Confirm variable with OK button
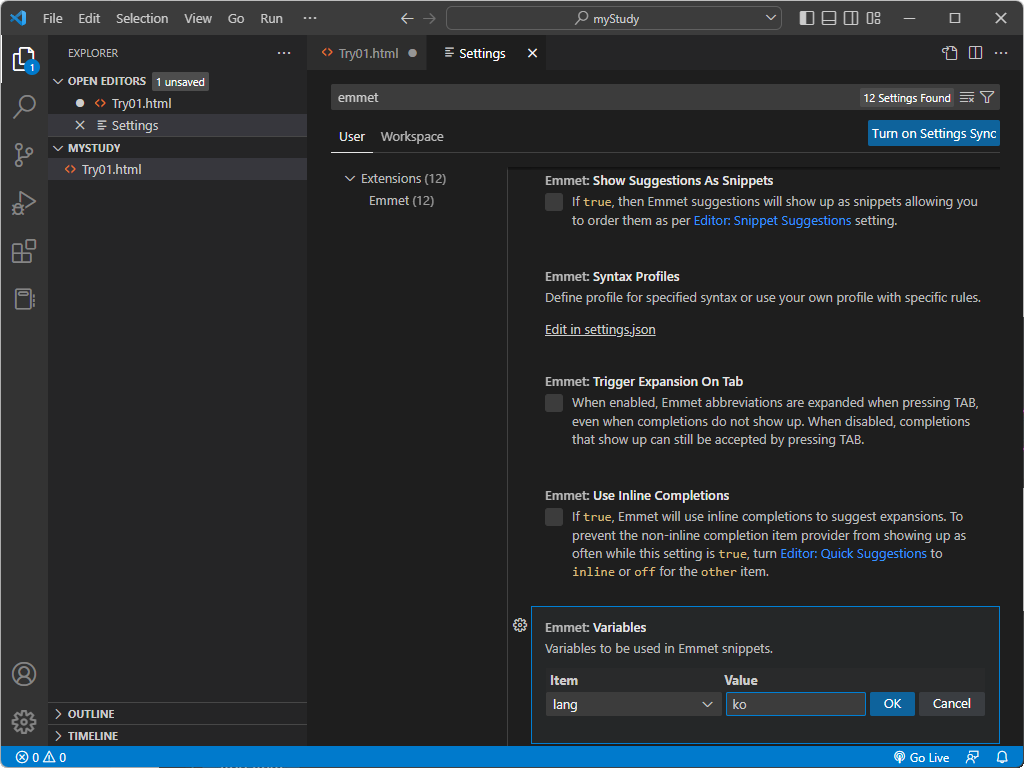This screenshot has height=768, width=1024. tap(892, 704)
